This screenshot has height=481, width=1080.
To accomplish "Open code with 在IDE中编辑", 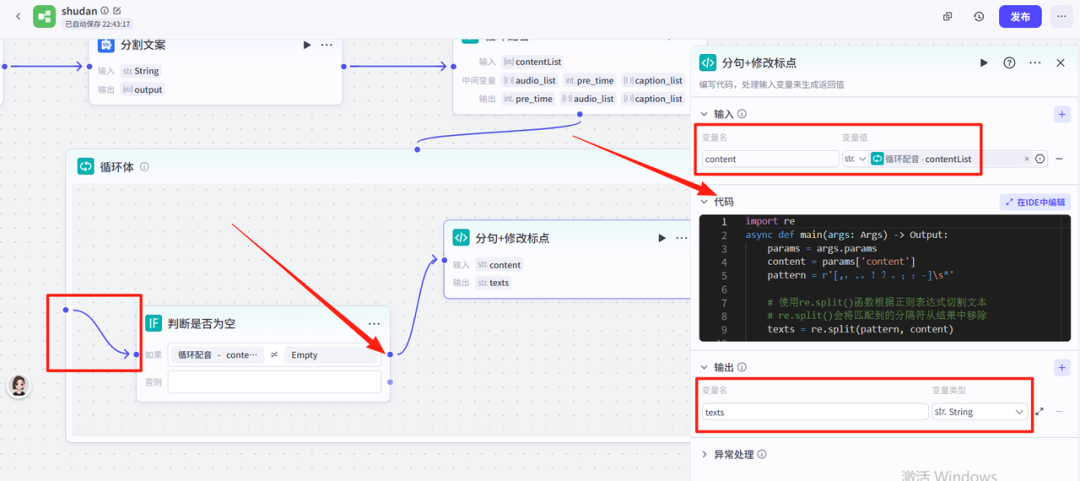I will point(1035,202).
